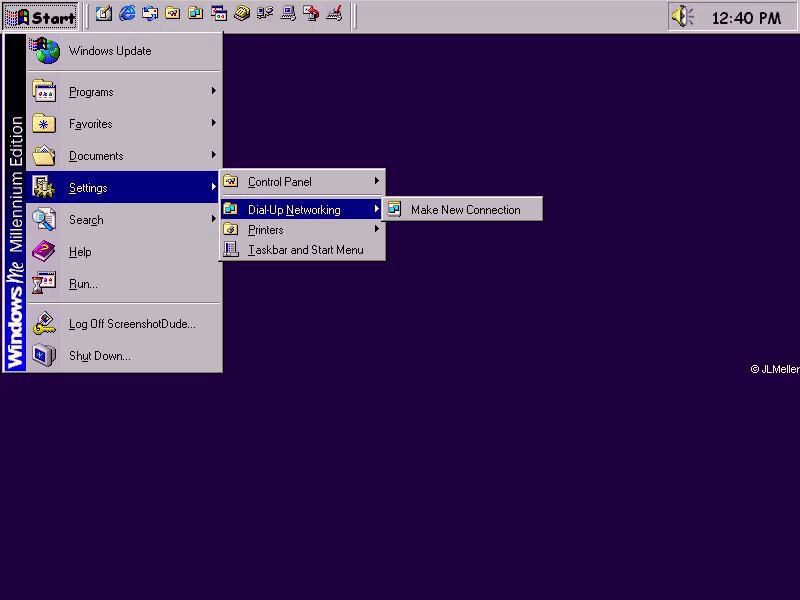The height and width of the screenshot is (600, 800).
Task: Click the red arrow computer toolbar icon
Action: [x=311, y=14]
